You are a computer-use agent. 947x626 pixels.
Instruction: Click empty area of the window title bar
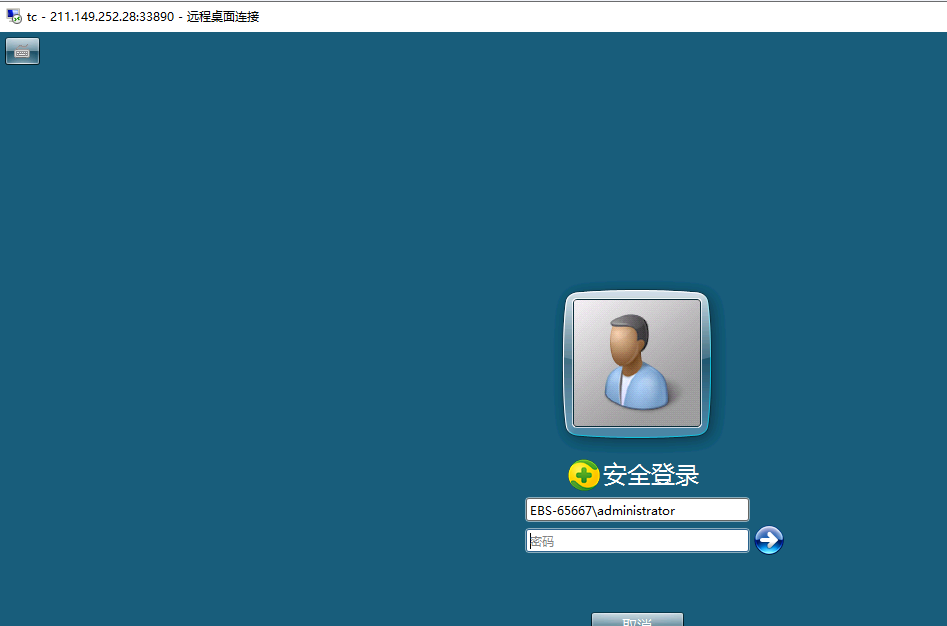coord(600,17)
